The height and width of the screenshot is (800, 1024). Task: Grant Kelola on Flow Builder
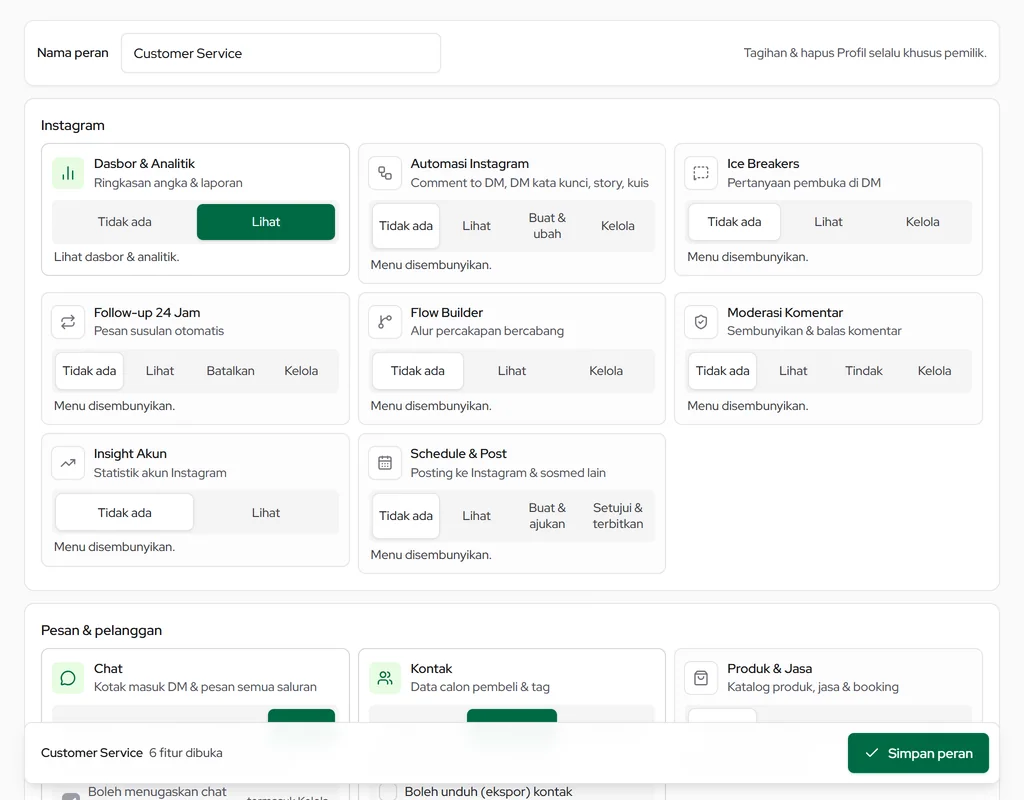pyautogui.click(x=606, y=371)
